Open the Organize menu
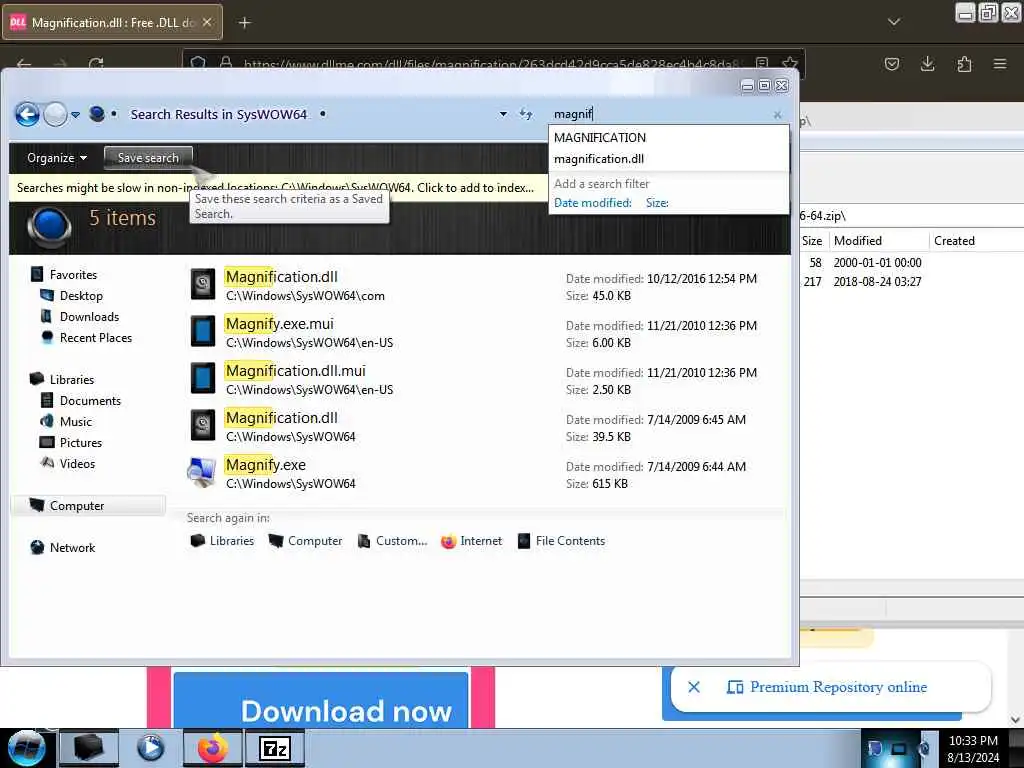Image resolution: width=1024 pixels, height=768 pixels. coord(57,158)
